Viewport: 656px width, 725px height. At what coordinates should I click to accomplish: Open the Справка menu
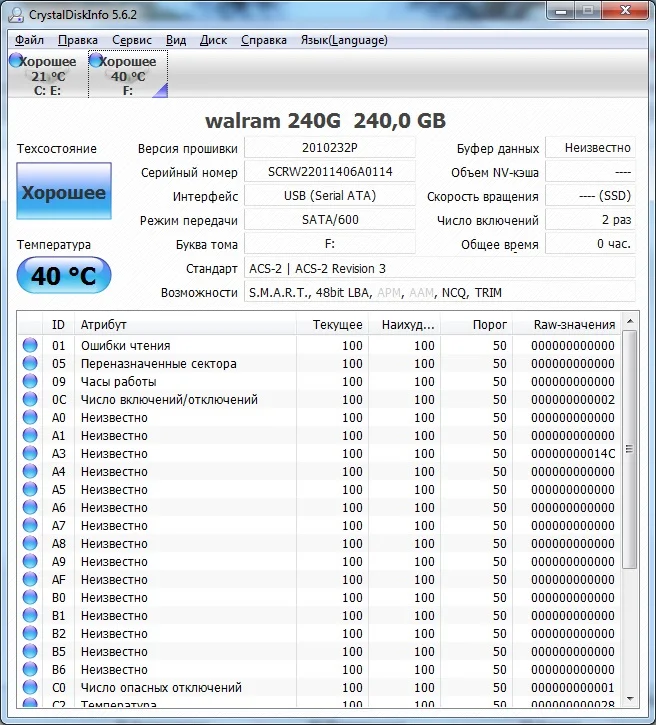point(264,40)
